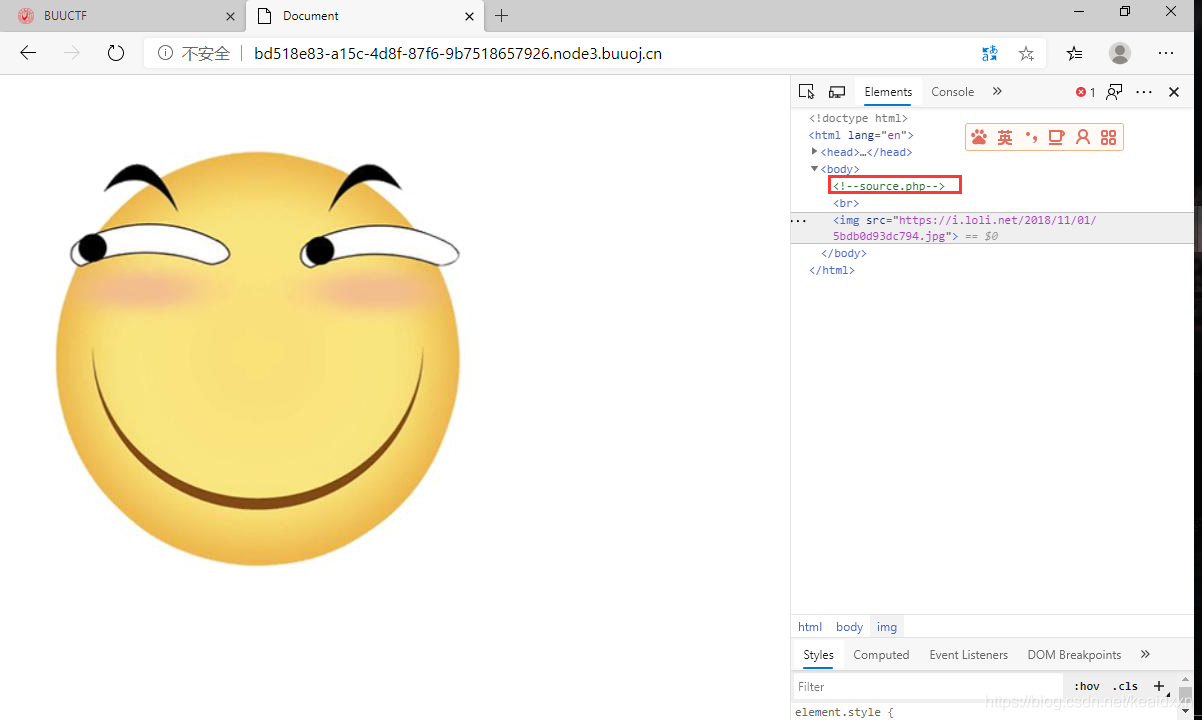The width and height of the screenshot is (1202, 720).
Task: Collapse the body element node
Action: 814,169
